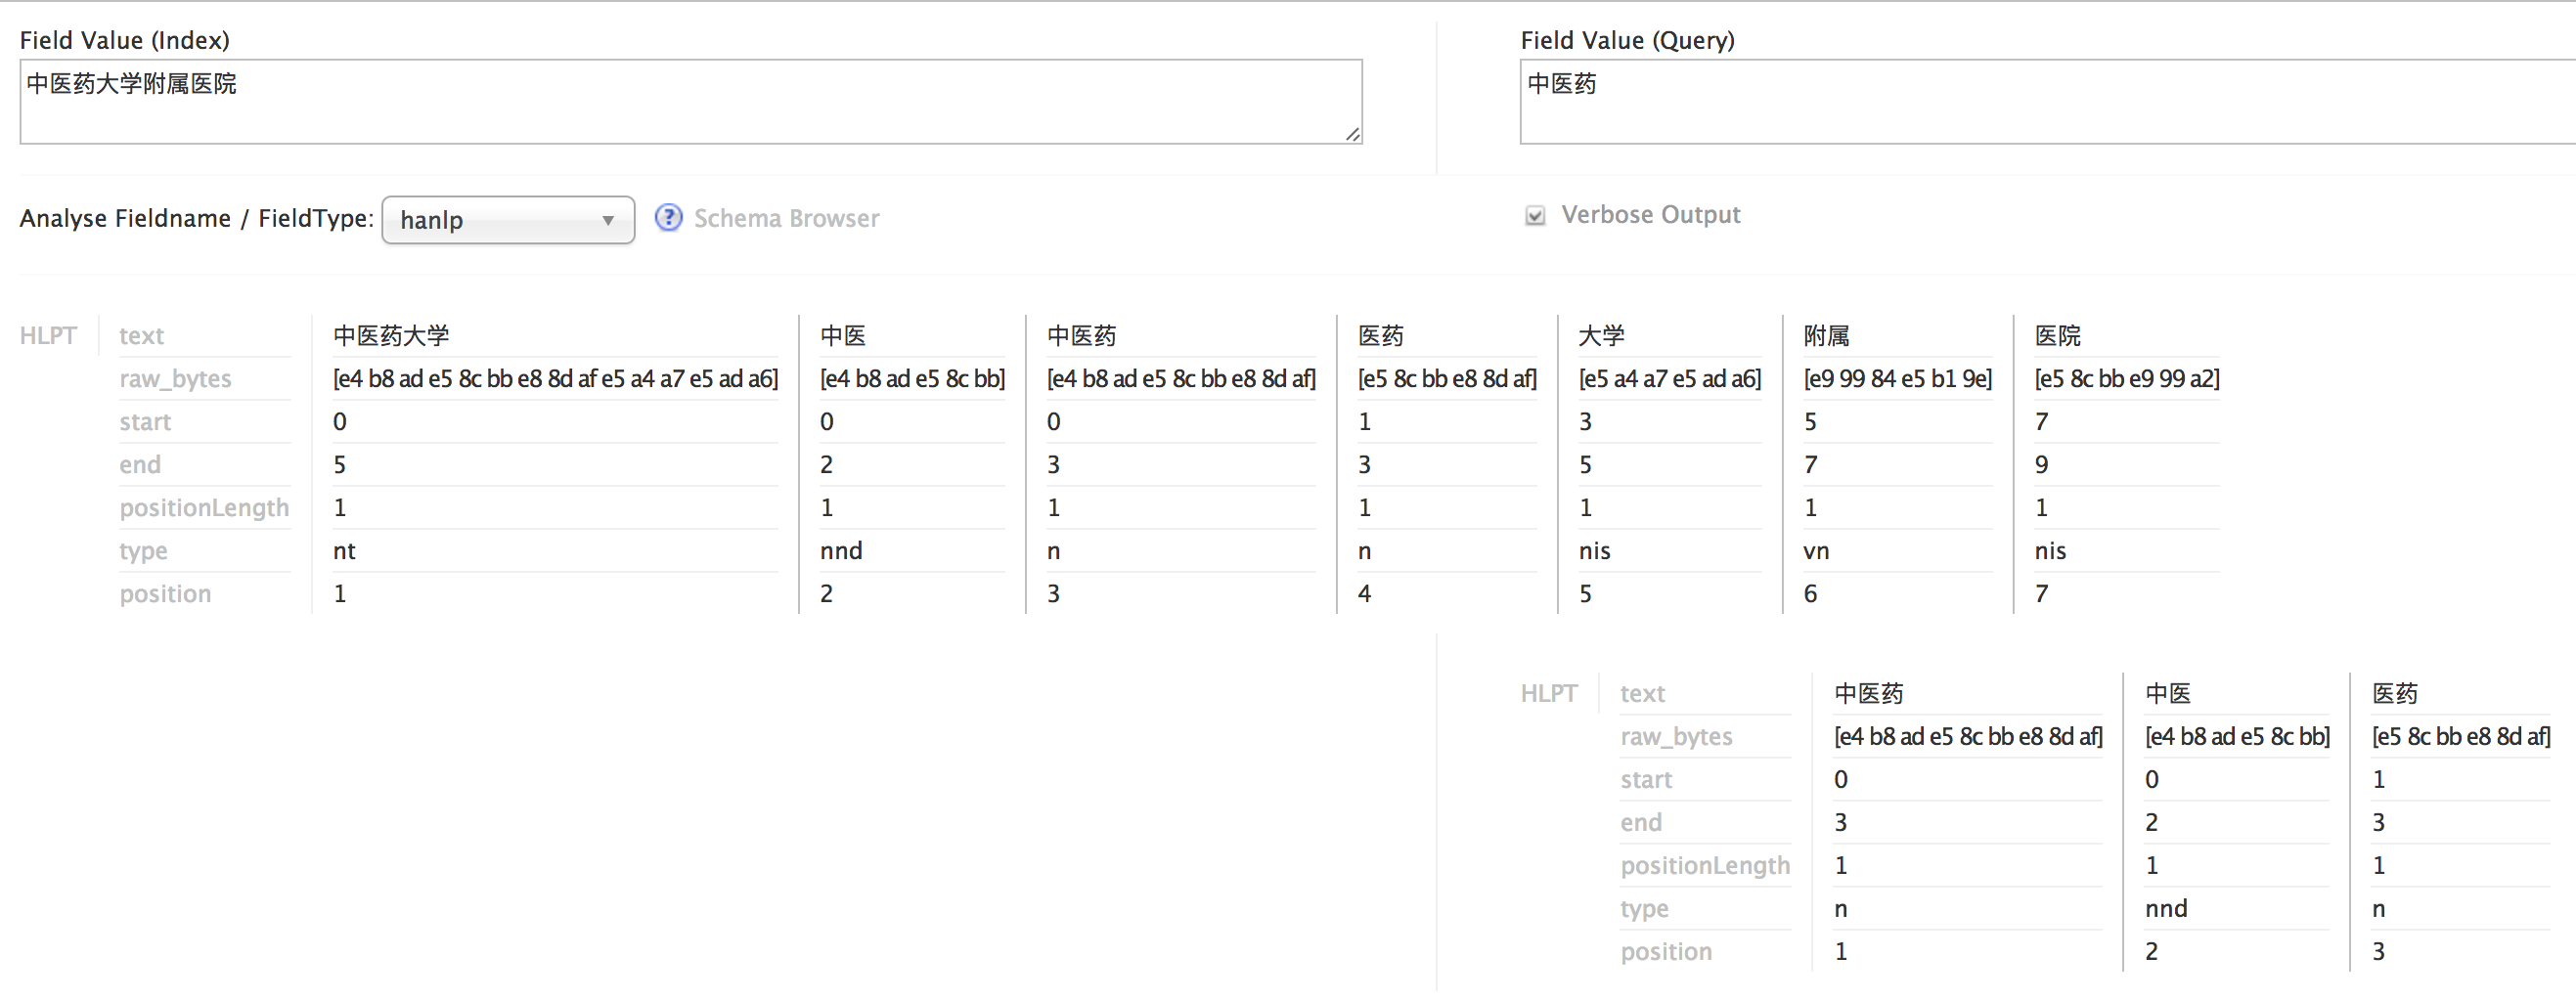Click the Analyse Fieldname / FieldType label
This screenshot has width=2576, height=1001.
click(196, 218)
